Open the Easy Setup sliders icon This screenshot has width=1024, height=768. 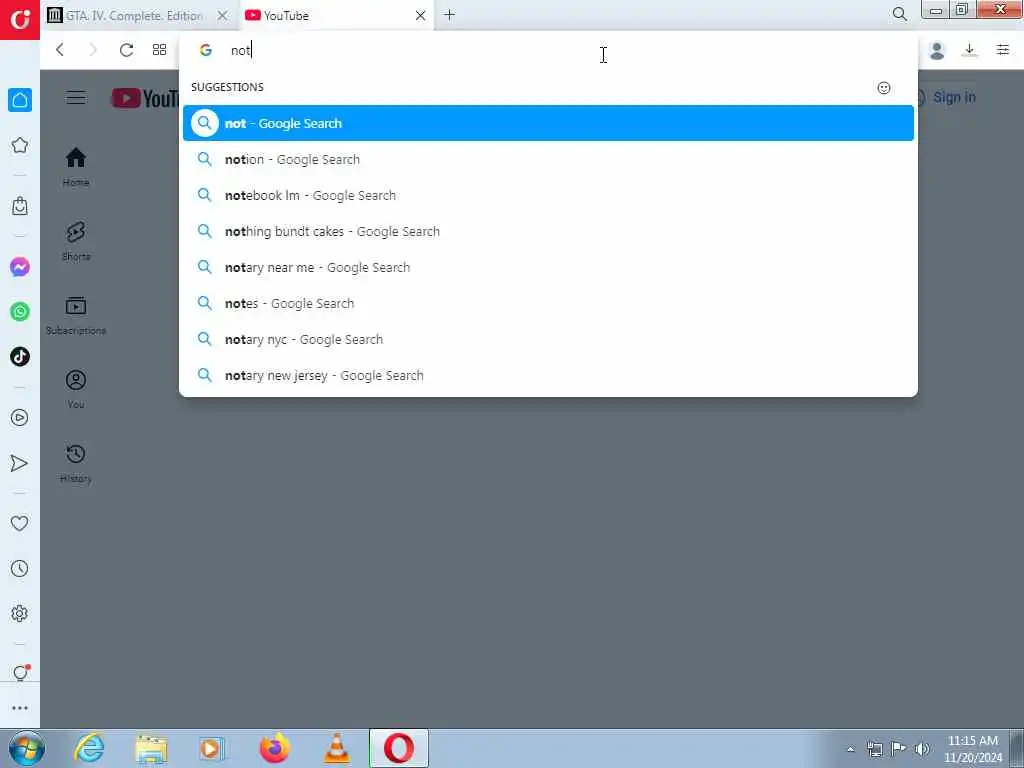coord(1003,50)
